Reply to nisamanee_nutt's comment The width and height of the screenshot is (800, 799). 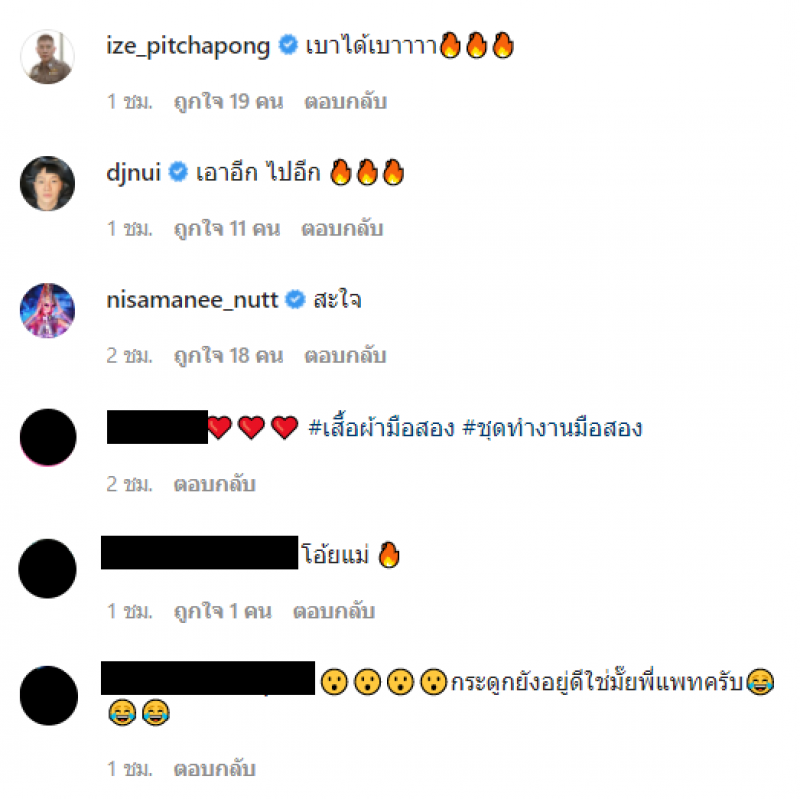pos(345,356)
